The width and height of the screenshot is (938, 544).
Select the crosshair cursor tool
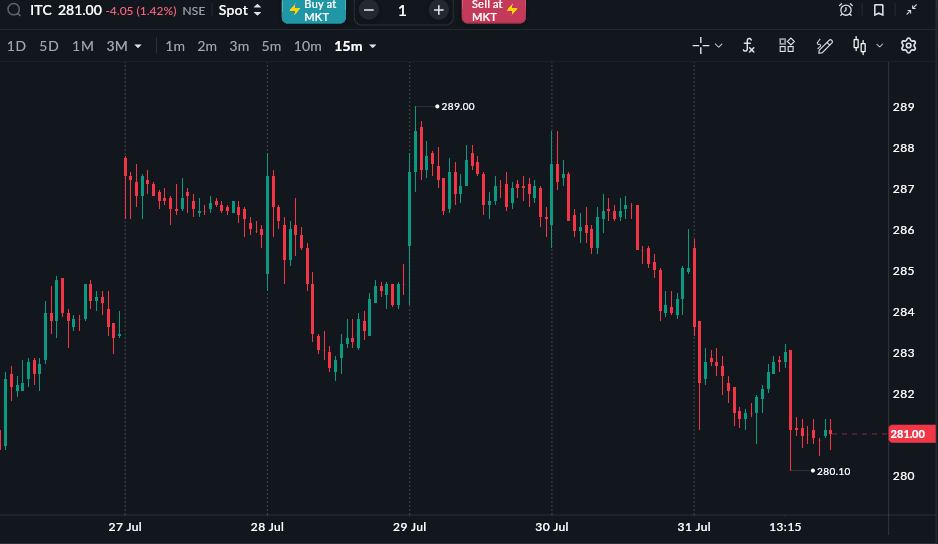pos(701,45)
